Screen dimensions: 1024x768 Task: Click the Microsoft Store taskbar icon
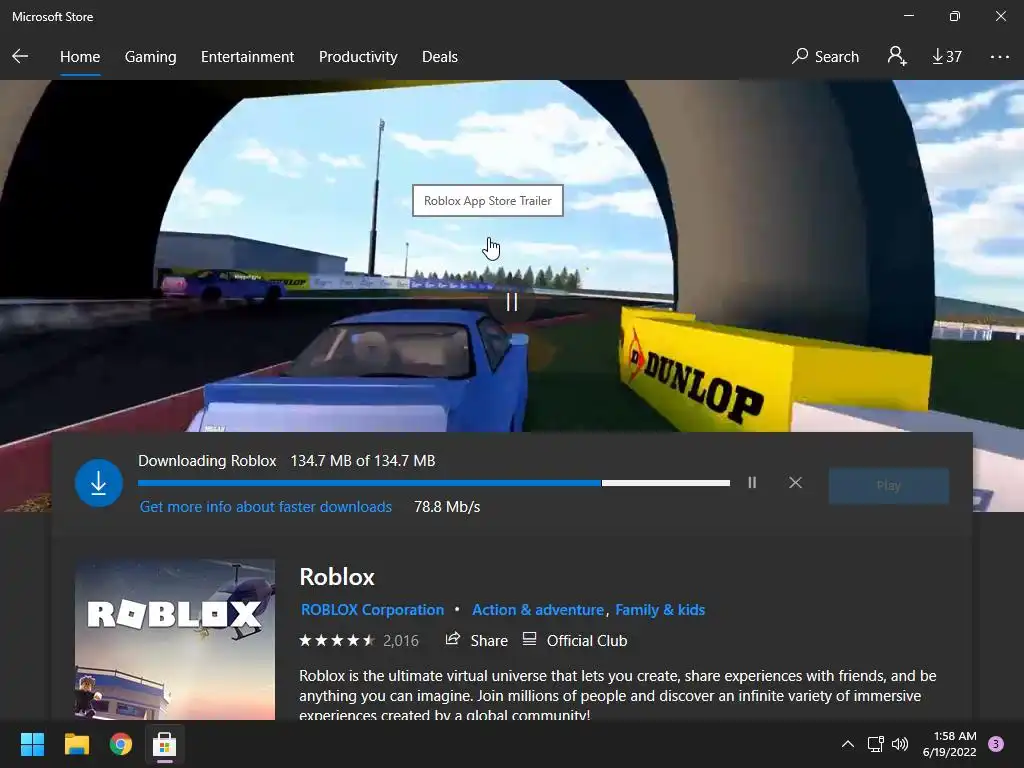[165, 744]
